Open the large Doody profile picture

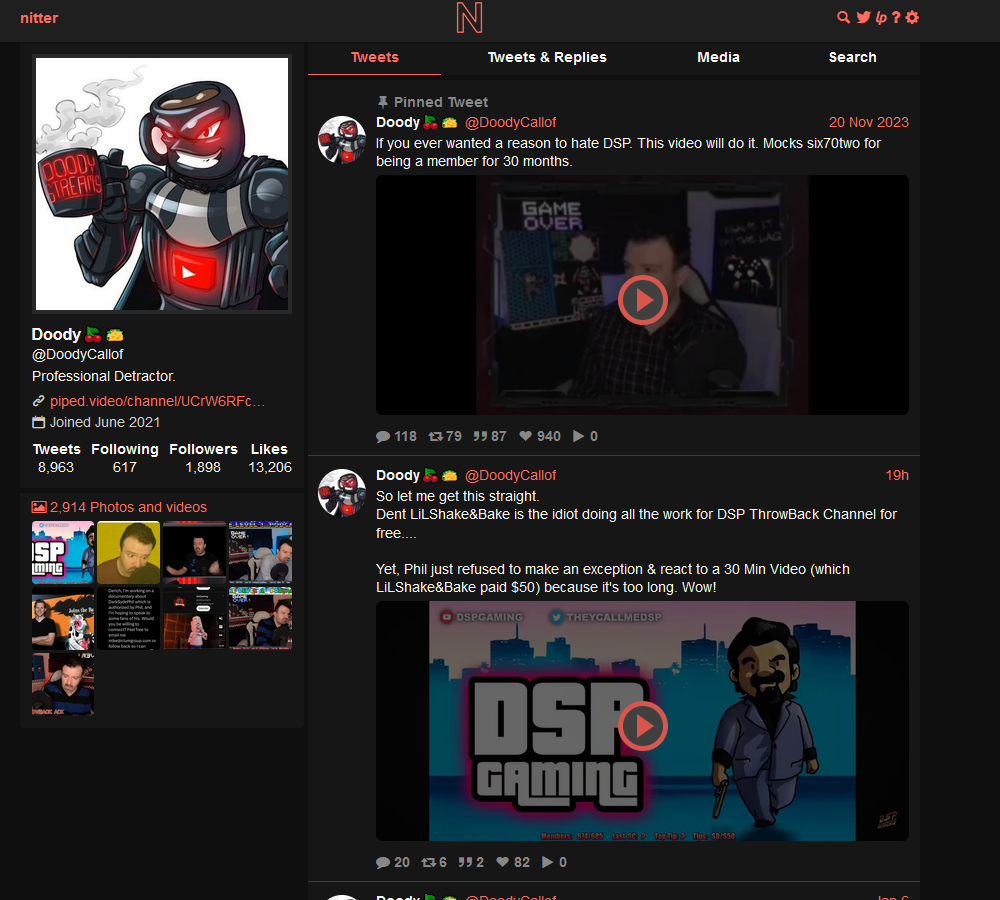pos(162,184)
